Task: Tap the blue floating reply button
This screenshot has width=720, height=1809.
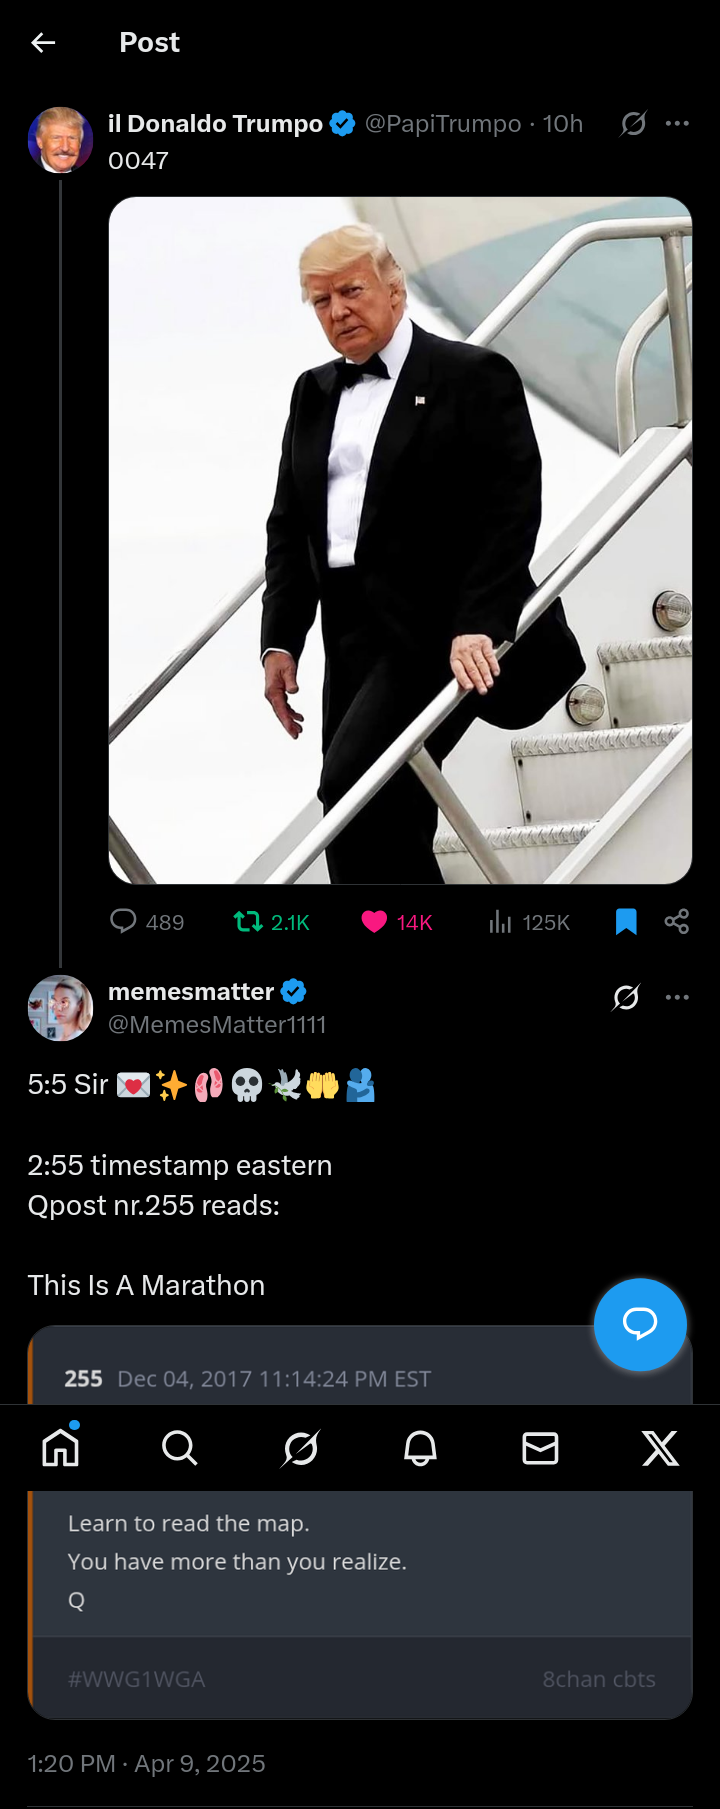Action: coord(640,1324)
